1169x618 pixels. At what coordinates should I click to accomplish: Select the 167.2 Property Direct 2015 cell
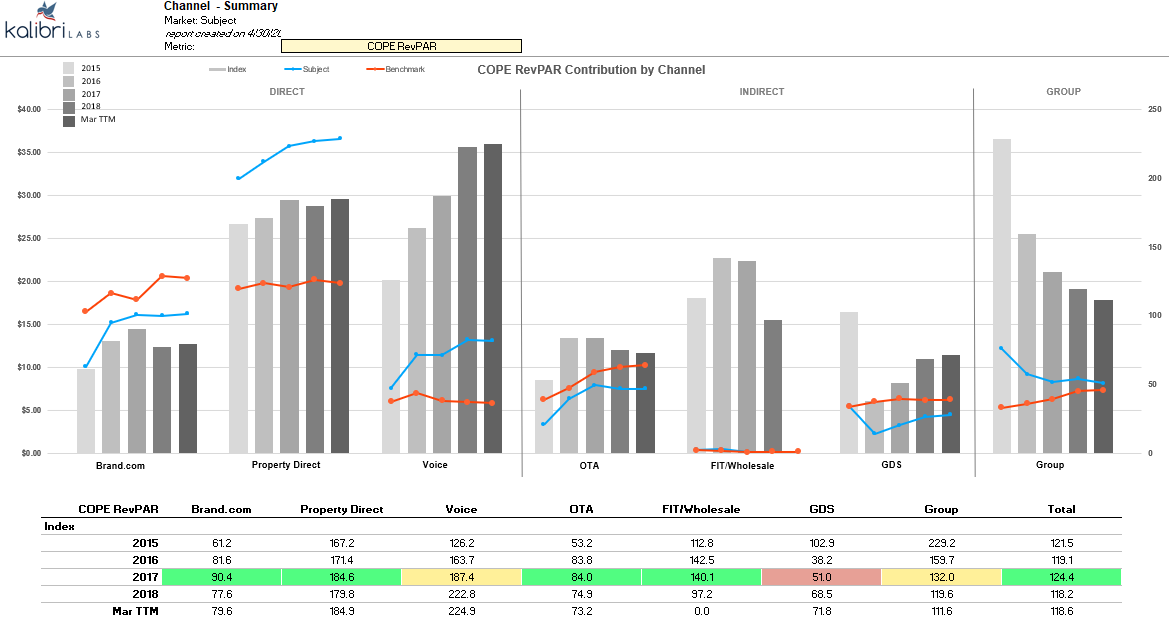pos(341,543)
